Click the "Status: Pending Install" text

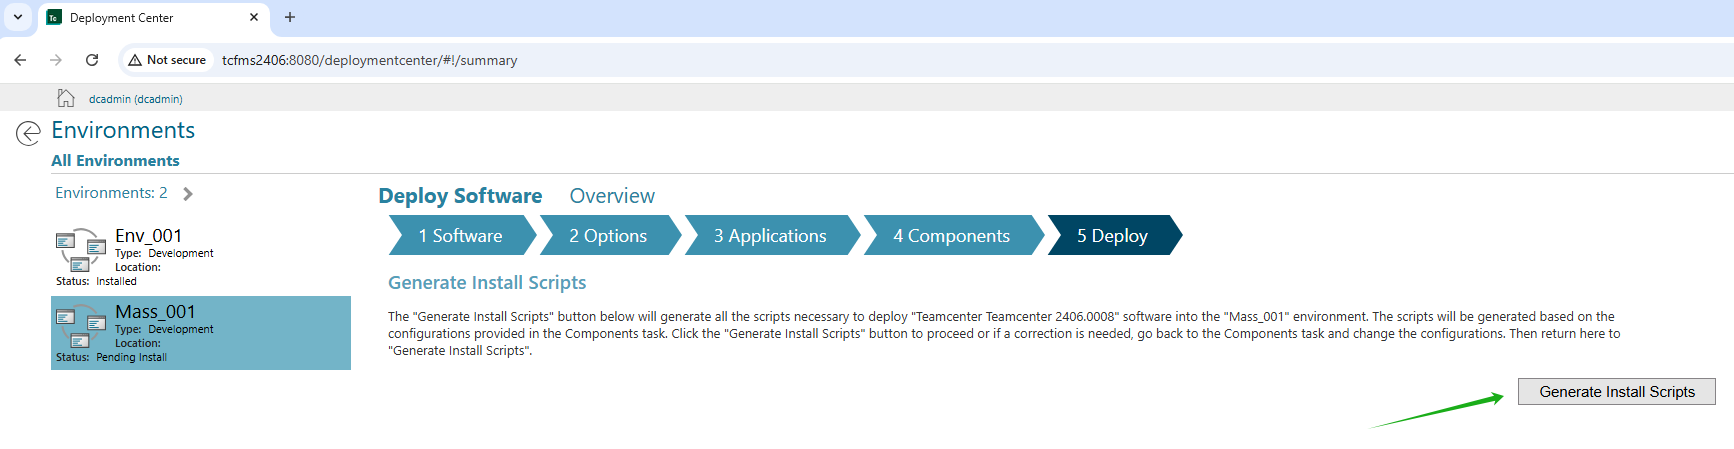pyautogui.click(x=111, y=358)
